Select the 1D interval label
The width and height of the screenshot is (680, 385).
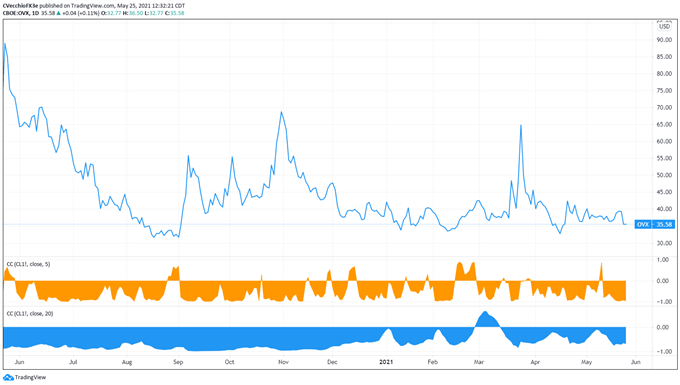(36, 13)
